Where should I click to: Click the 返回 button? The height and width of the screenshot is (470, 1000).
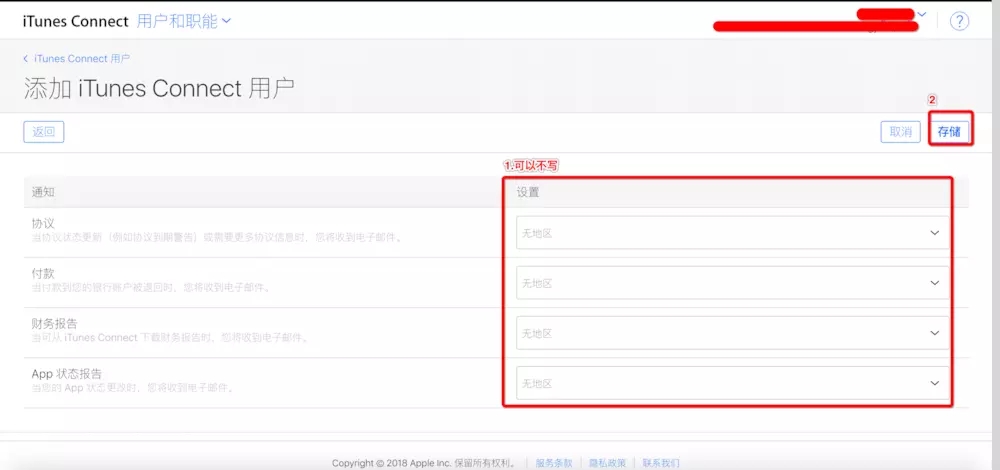click(x=44, y=132)
